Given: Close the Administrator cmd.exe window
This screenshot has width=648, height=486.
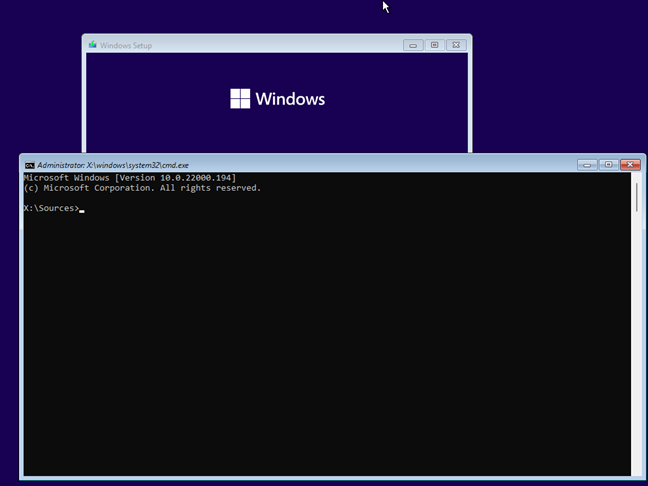Looking at the screenshot, I should [x=630, y=165].
